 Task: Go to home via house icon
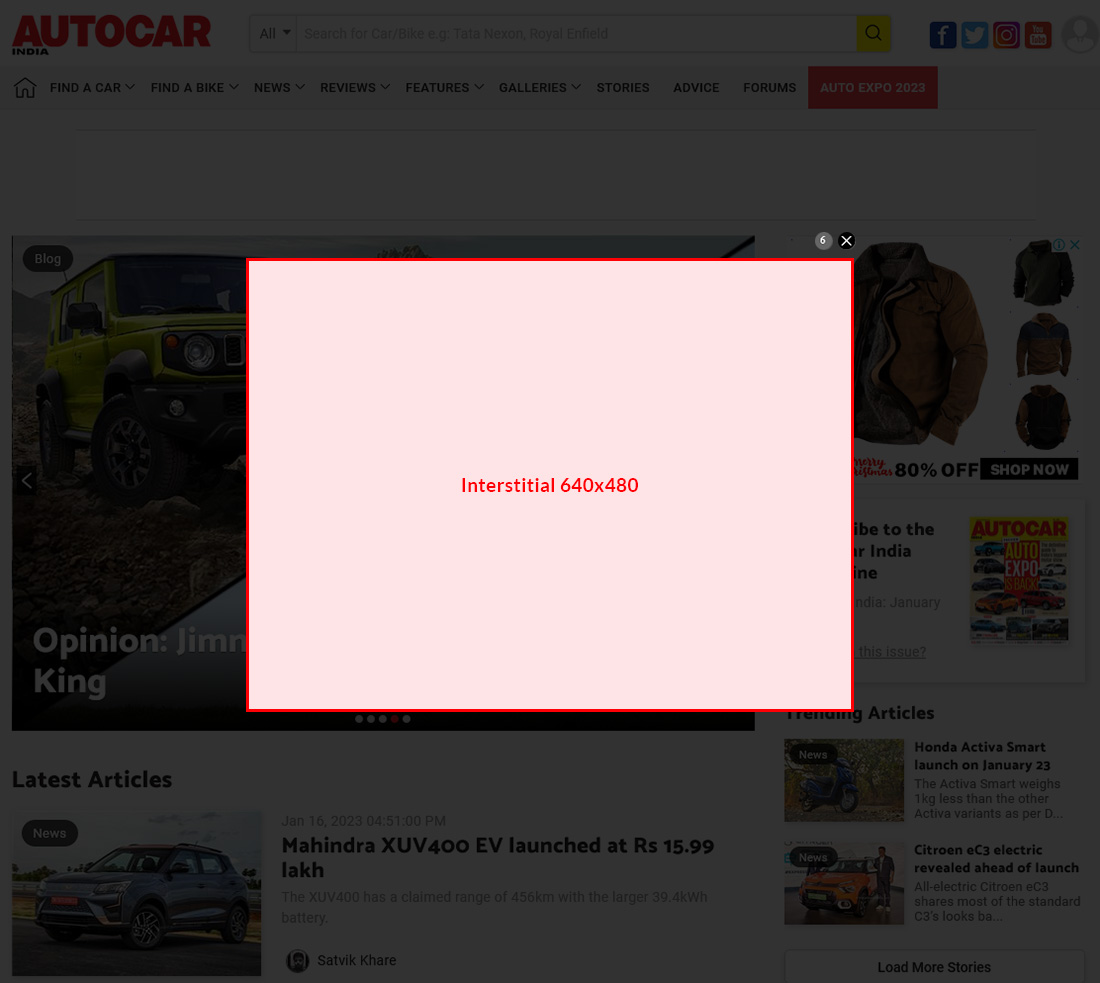[25, 88]
